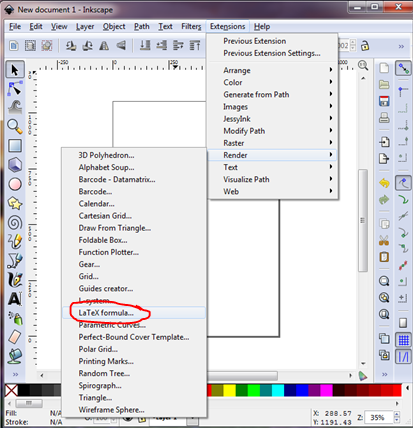The height and width of the screenshot is (428, 413).
Task: Open the File menu
Action: (15, 26)
